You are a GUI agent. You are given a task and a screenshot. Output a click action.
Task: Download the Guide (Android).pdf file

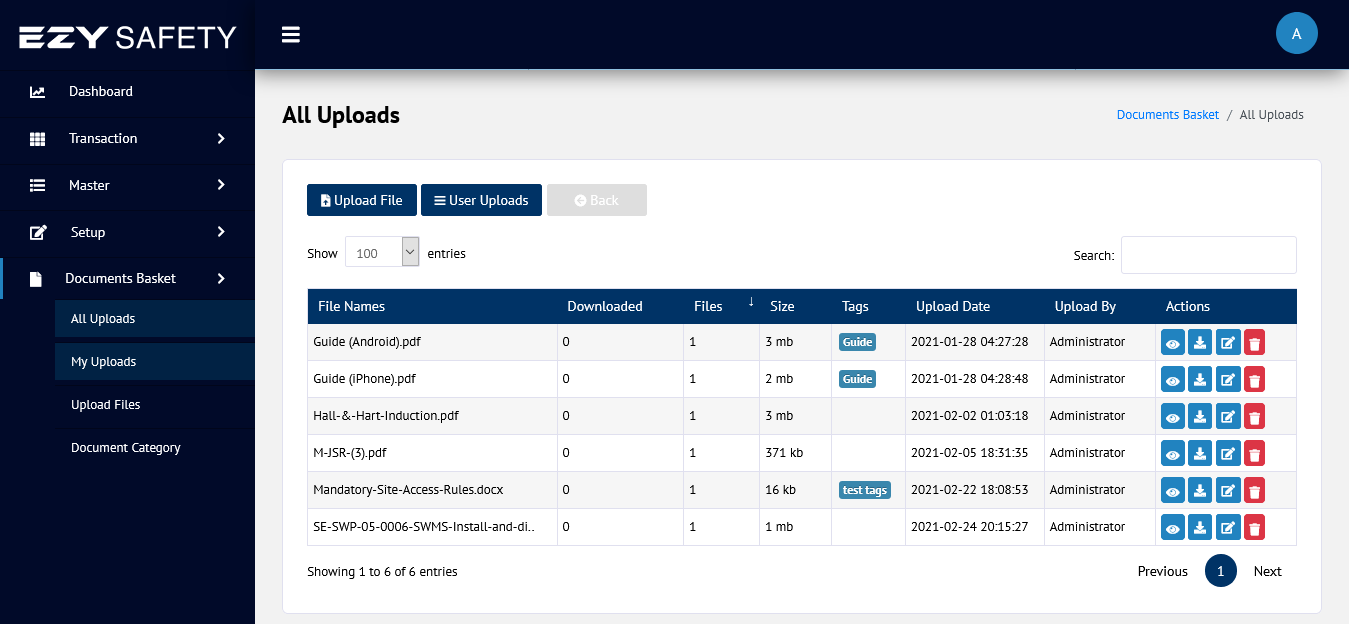1200,343
